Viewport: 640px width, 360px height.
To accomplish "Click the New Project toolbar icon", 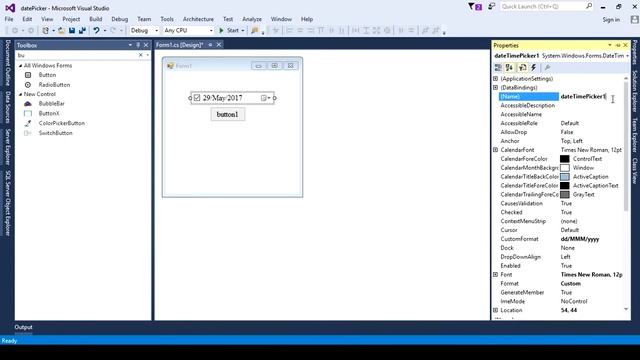I will [x=46, y=30].
